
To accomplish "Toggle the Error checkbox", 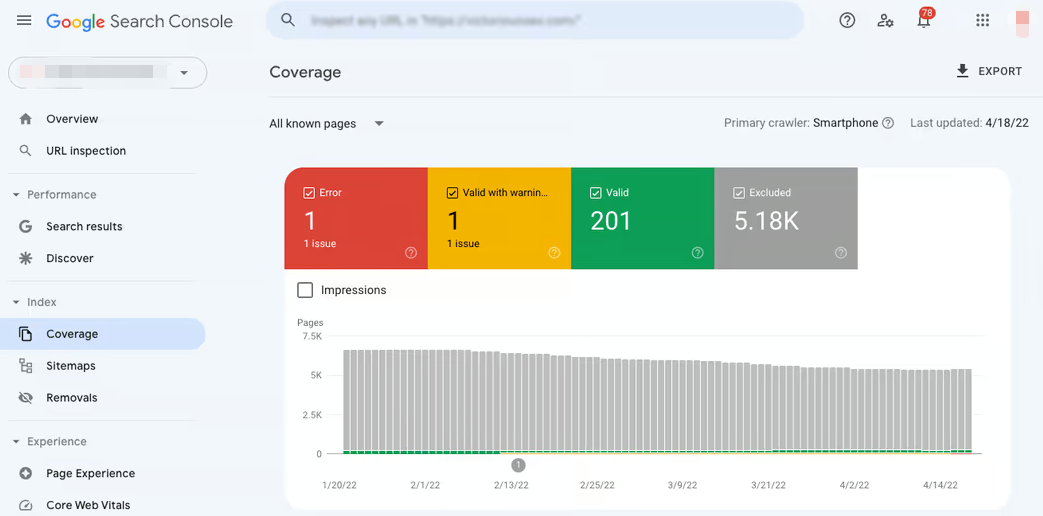I will (309, 193).
